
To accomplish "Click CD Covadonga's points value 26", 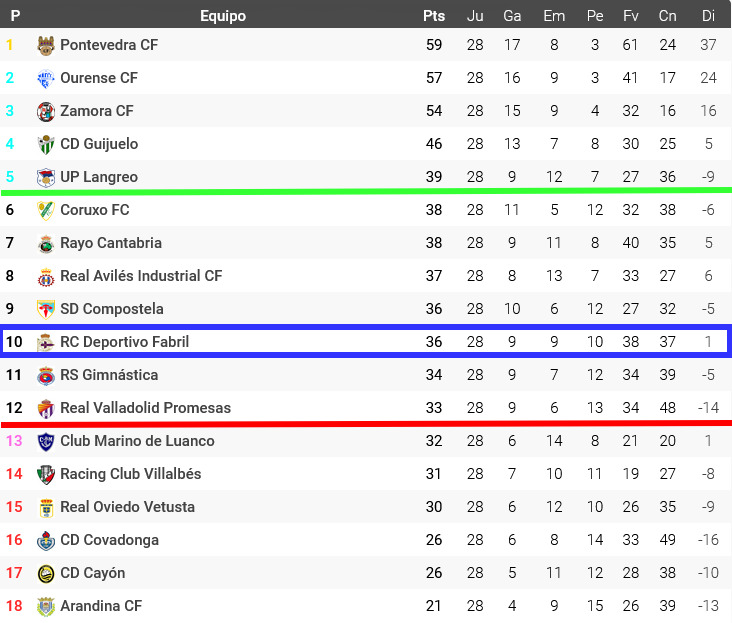I will click(433, 540).
